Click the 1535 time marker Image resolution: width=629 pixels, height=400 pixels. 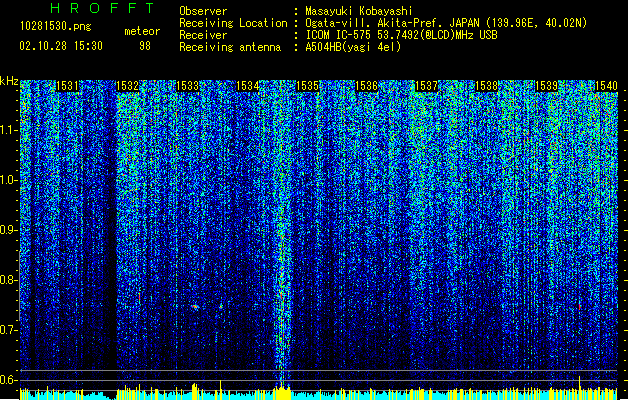point(307,86)
